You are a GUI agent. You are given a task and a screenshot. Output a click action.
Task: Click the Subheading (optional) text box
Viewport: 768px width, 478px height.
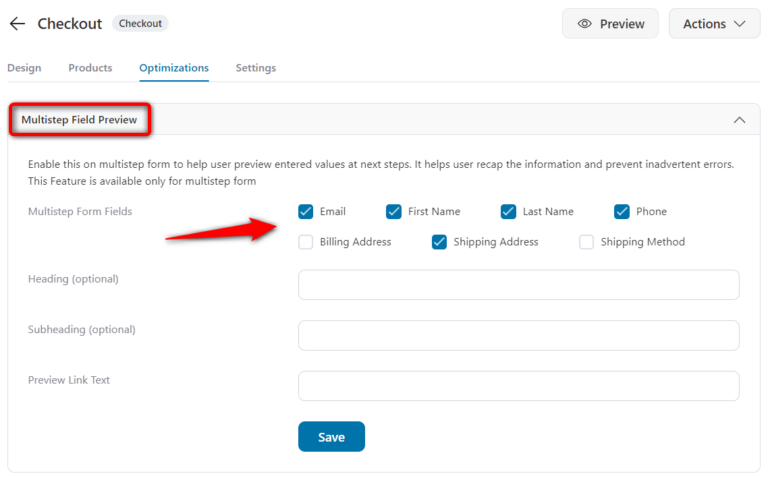[x=518, y=336]
